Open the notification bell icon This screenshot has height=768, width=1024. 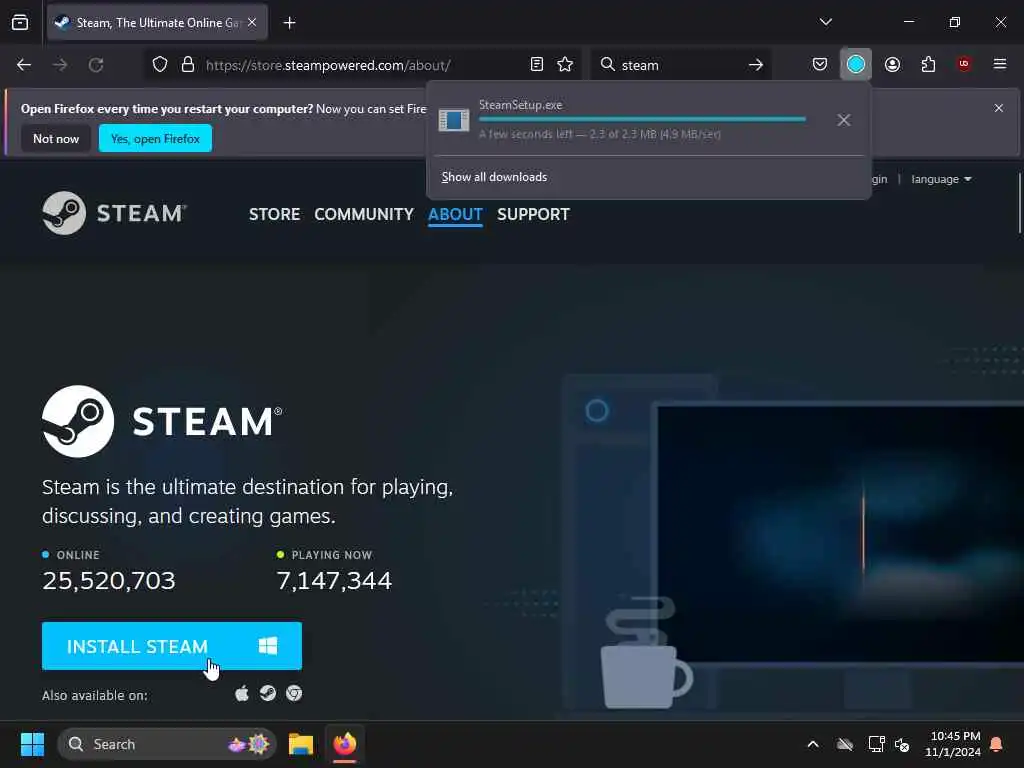tap(997, 744)
